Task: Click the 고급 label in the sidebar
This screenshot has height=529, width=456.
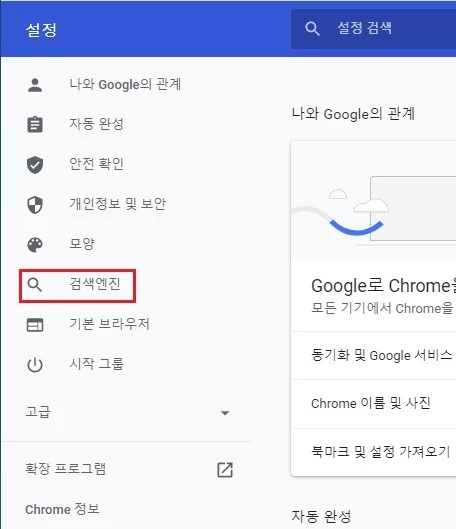Action: click(x=38, y=412)
